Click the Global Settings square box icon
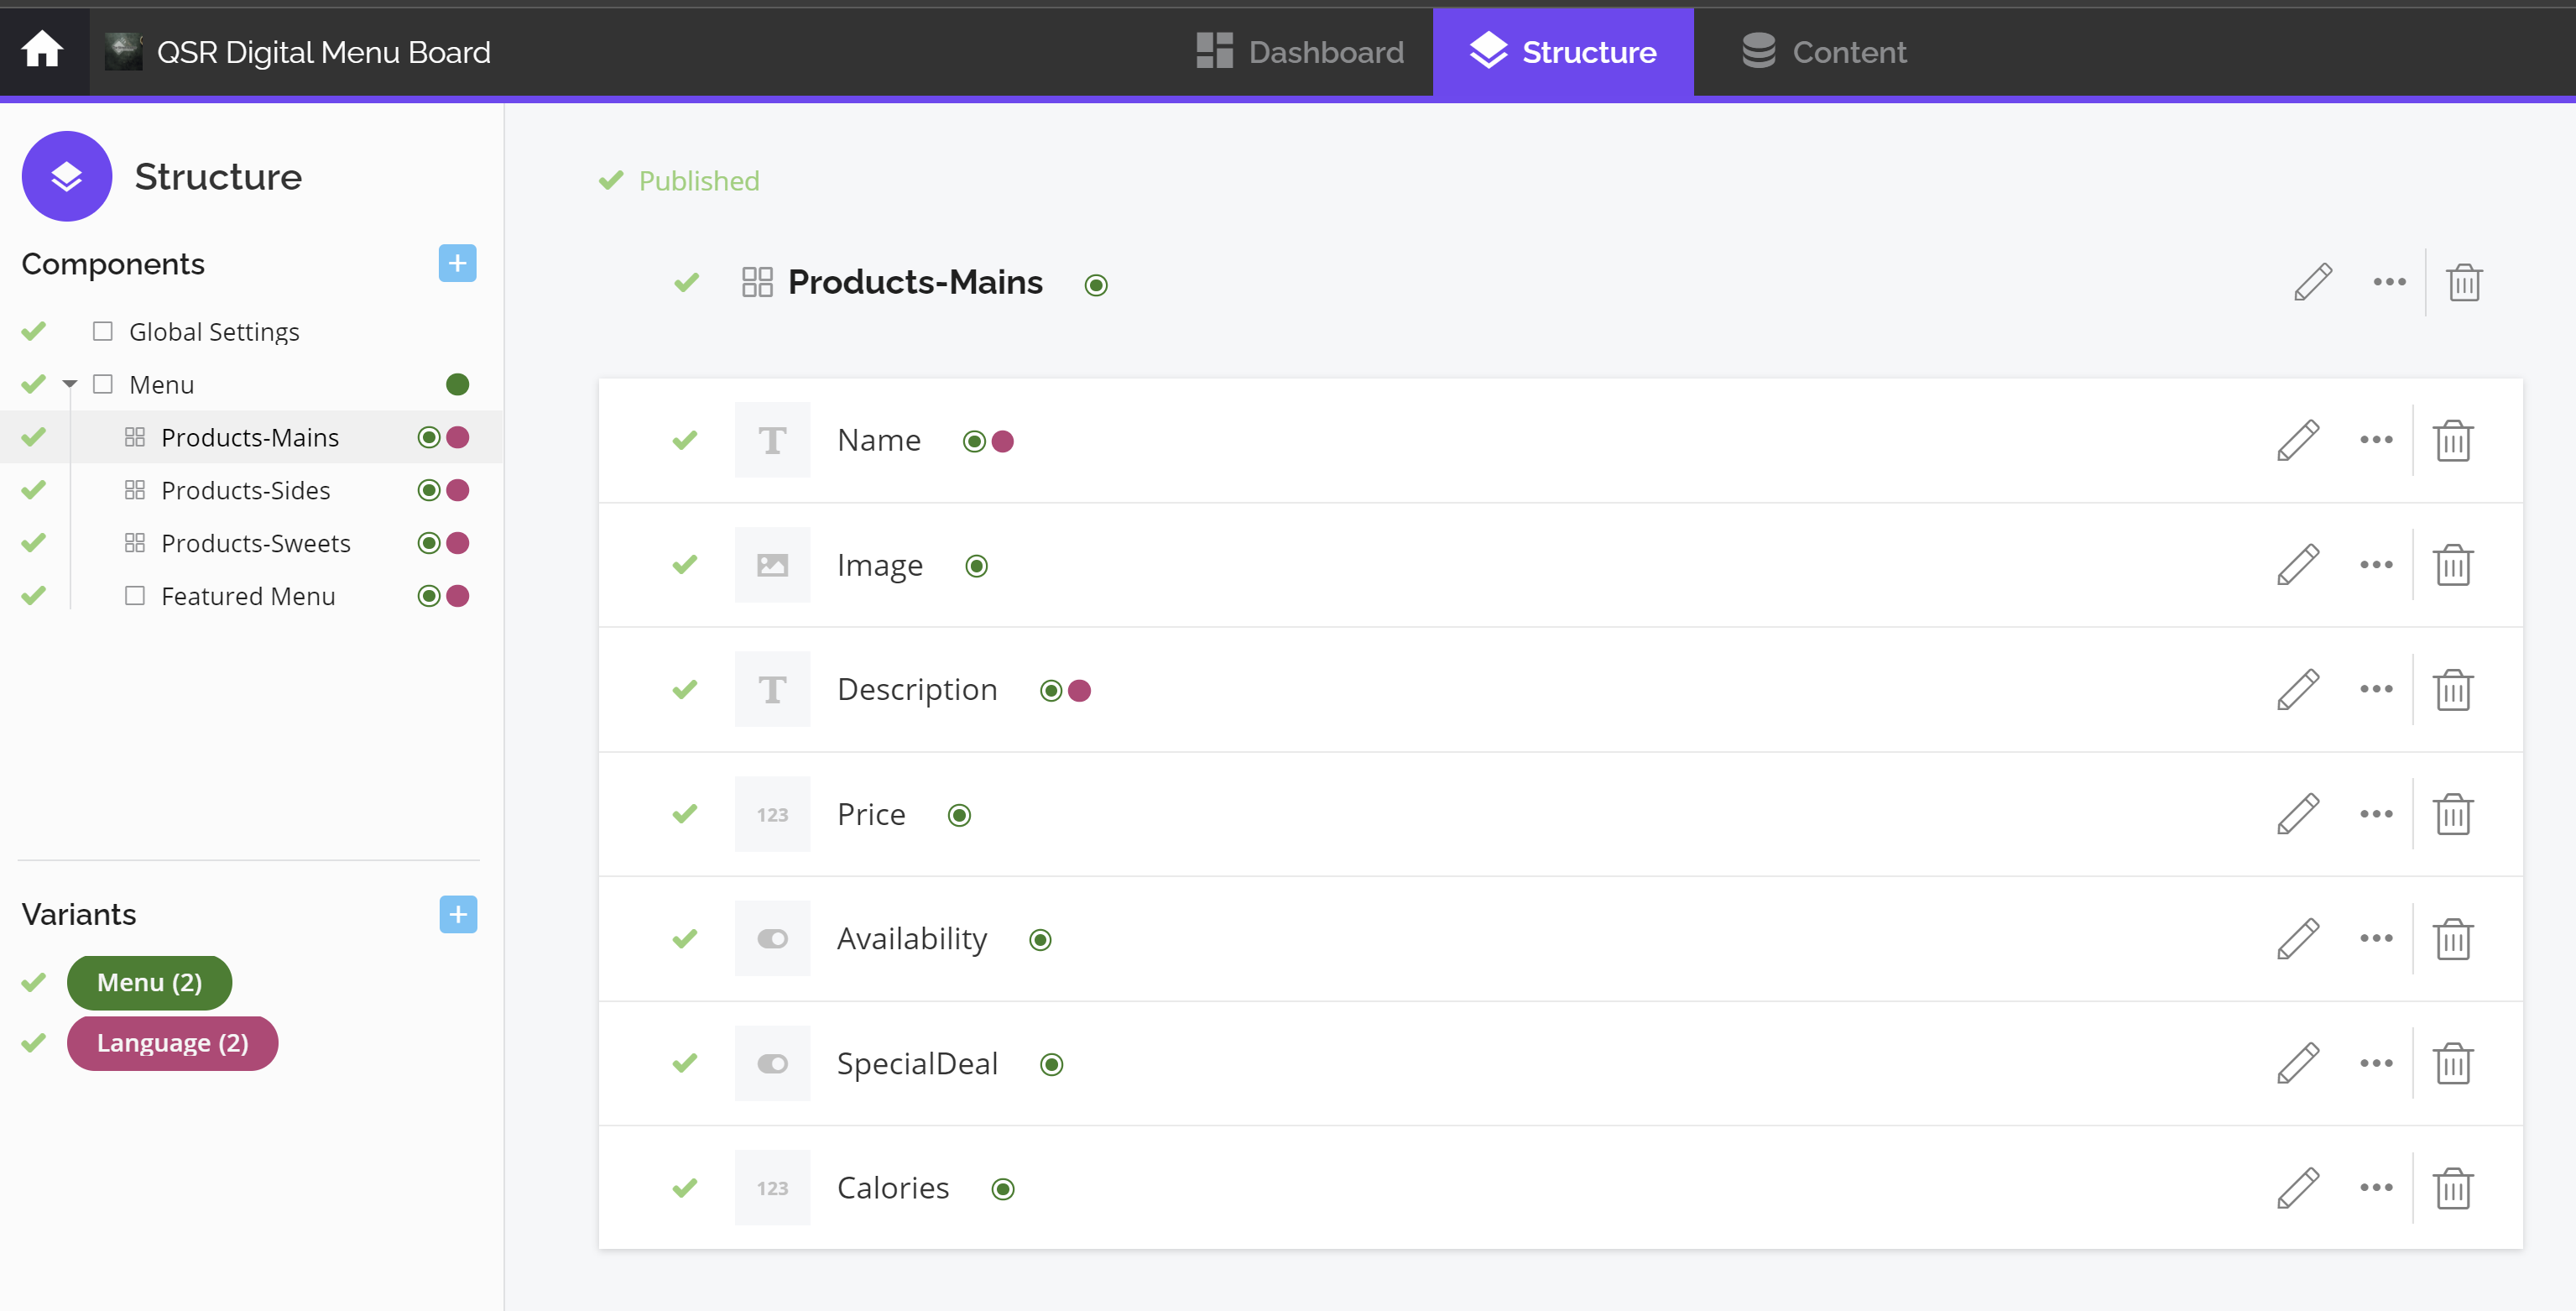Viewport: 2576px width, 1311px height. tap(102, 331)
